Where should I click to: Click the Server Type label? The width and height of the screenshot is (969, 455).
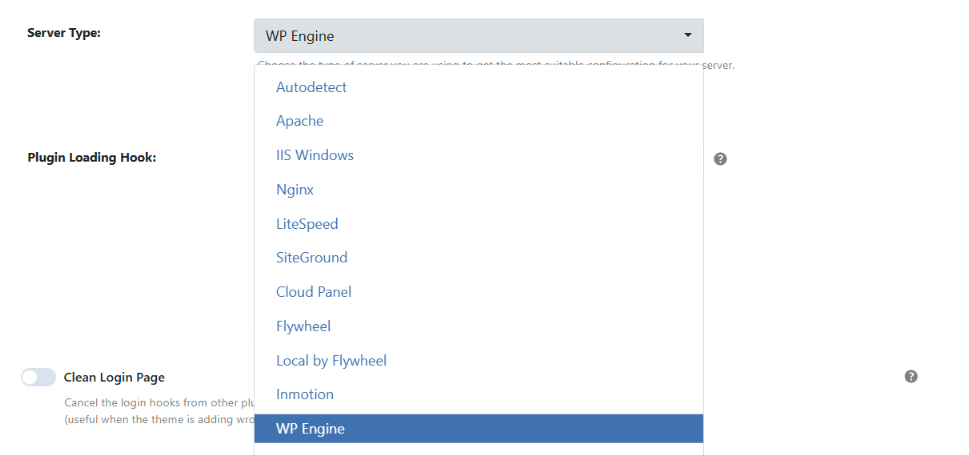pyautogui.click(x=64, y=33)
